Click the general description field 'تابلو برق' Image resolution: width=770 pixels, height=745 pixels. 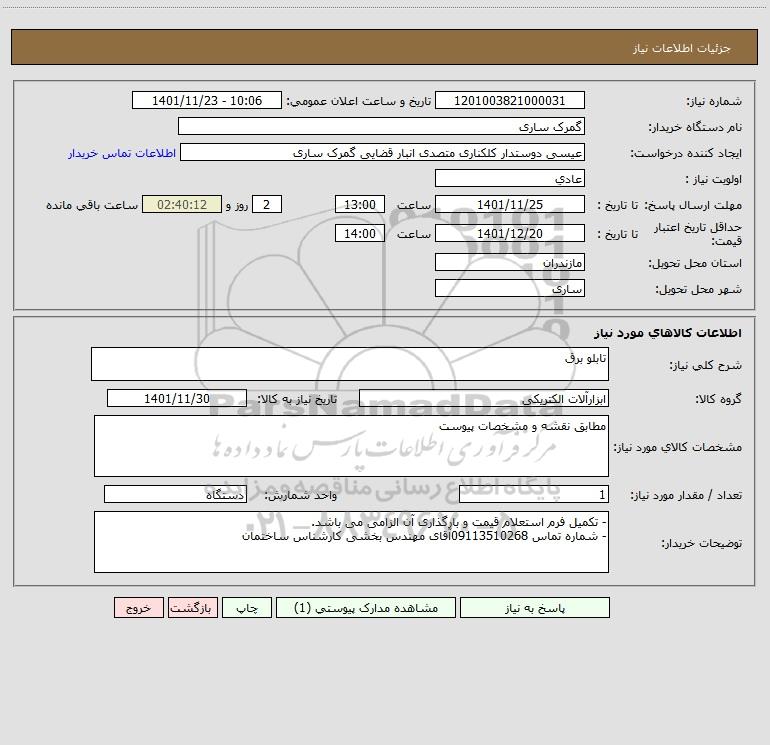pos(350,364)
